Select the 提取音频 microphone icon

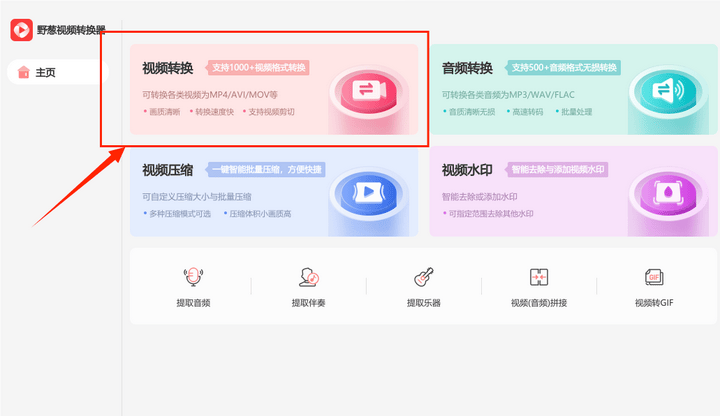[x=193, y=278]
